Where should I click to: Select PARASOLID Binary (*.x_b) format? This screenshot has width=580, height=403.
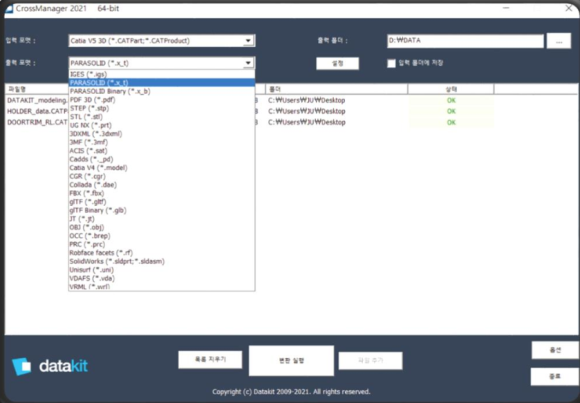click(162, 91)
